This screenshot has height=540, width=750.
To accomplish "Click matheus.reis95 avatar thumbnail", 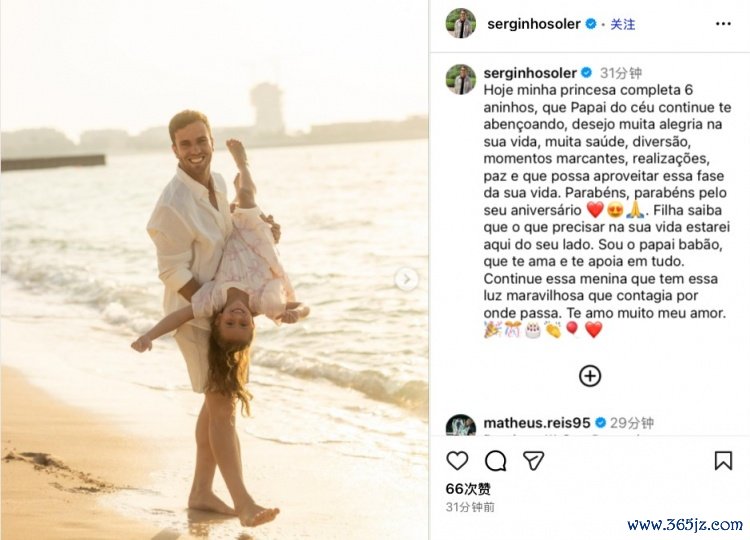I will coord(461,425).
